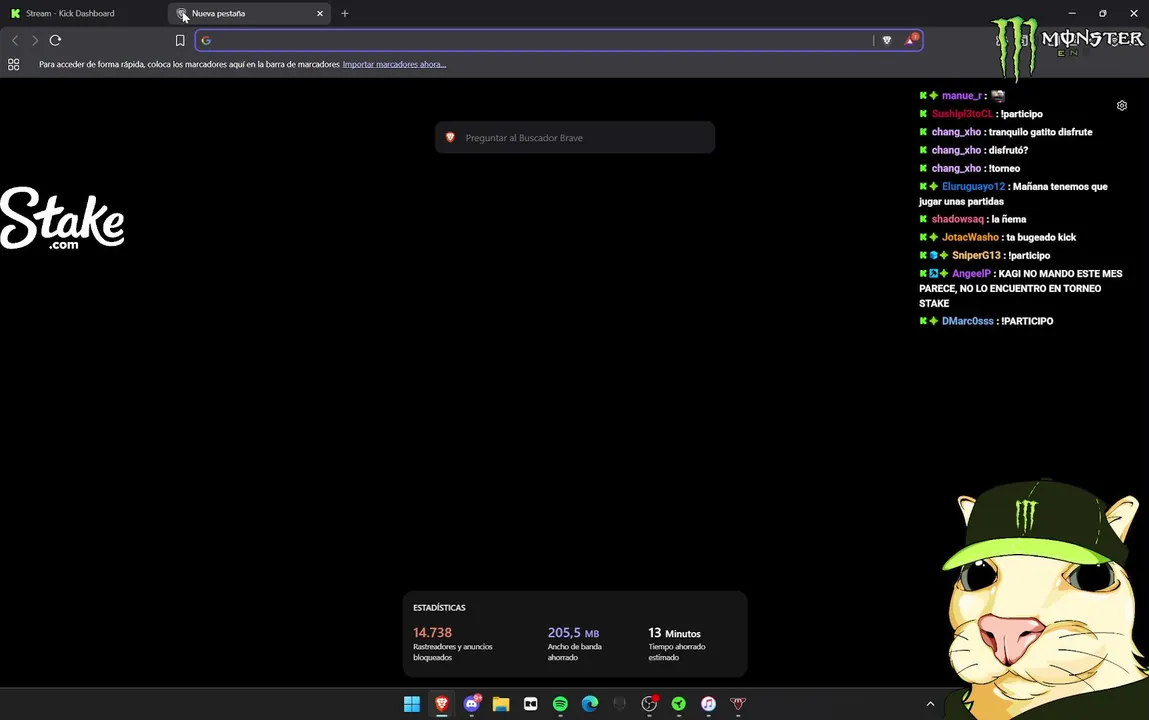Screen dimensions: 1149x720
Task: Focus the browser address bar
Action: [542, 40]
